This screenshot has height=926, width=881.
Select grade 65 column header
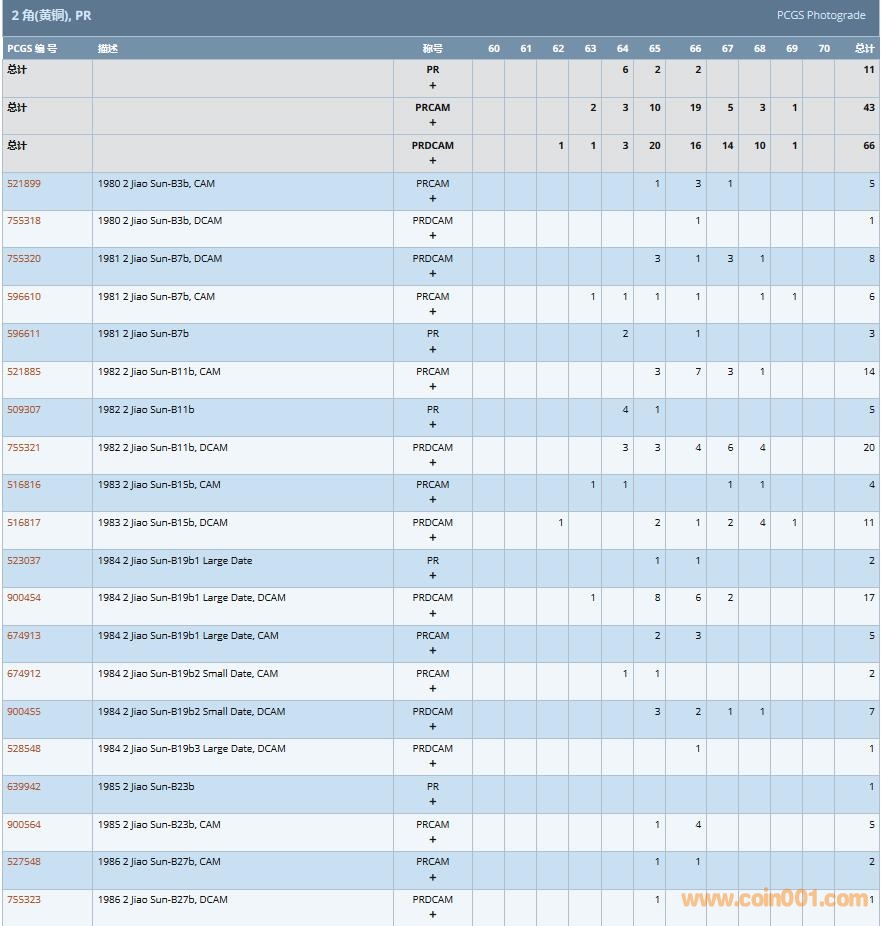(x=655, y=49)
